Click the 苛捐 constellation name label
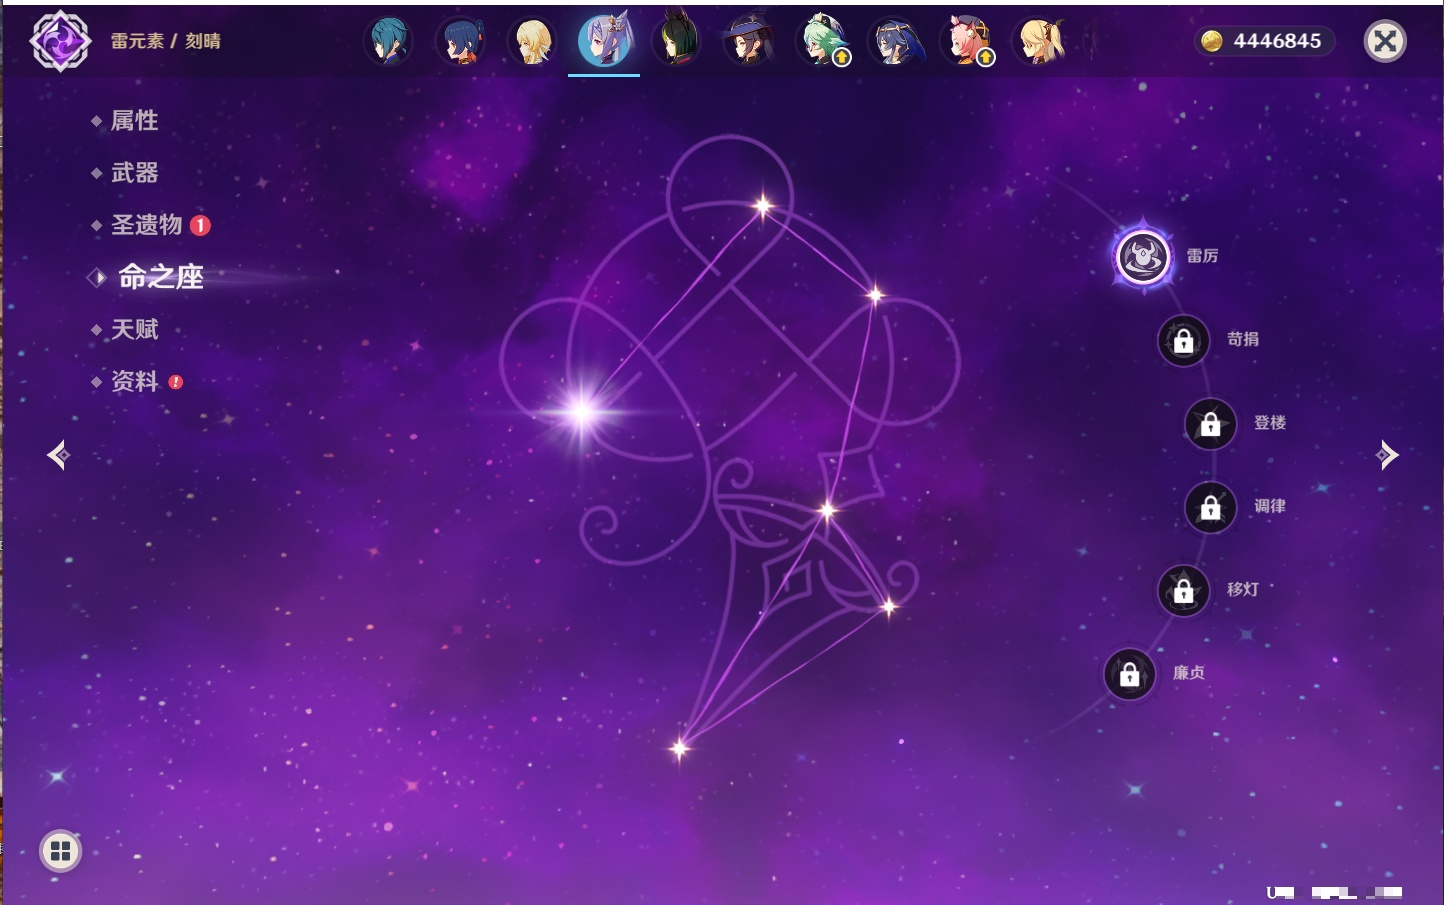Screen dimensions: 1444x905 point(1243,339)
